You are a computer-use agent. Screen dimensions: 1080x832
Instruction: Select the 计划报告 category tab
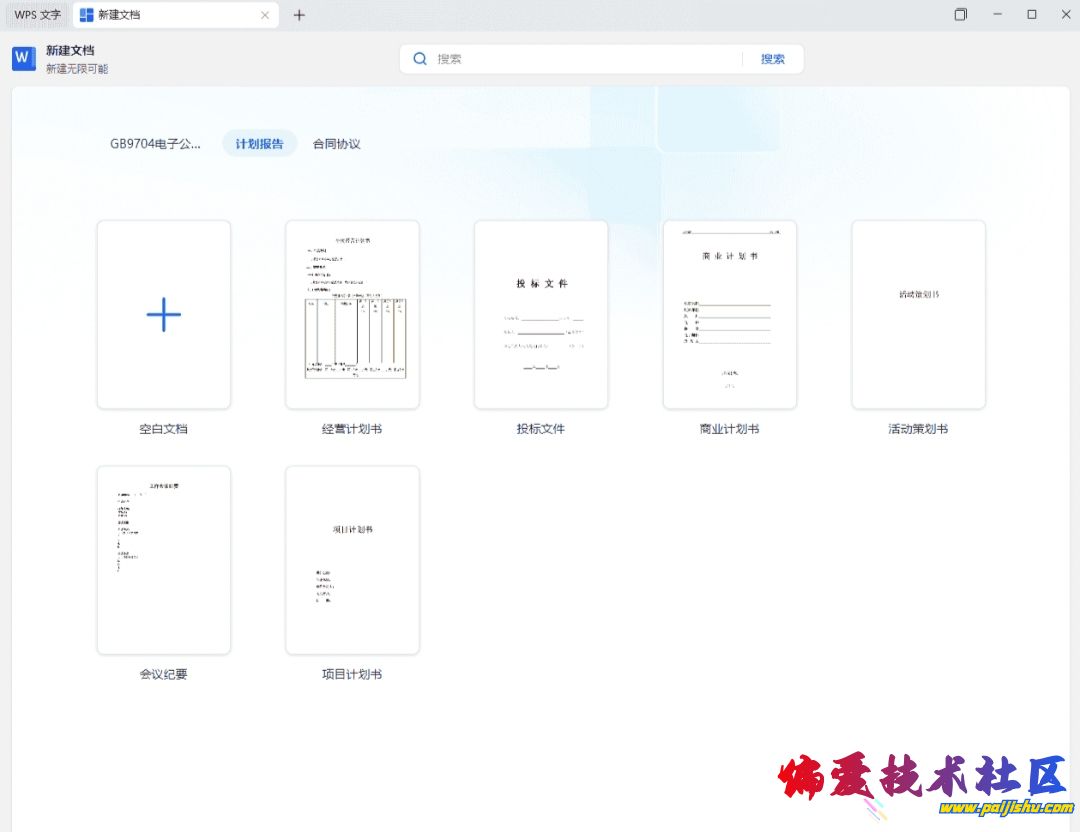pyautogui.click(x=259, y=144)
